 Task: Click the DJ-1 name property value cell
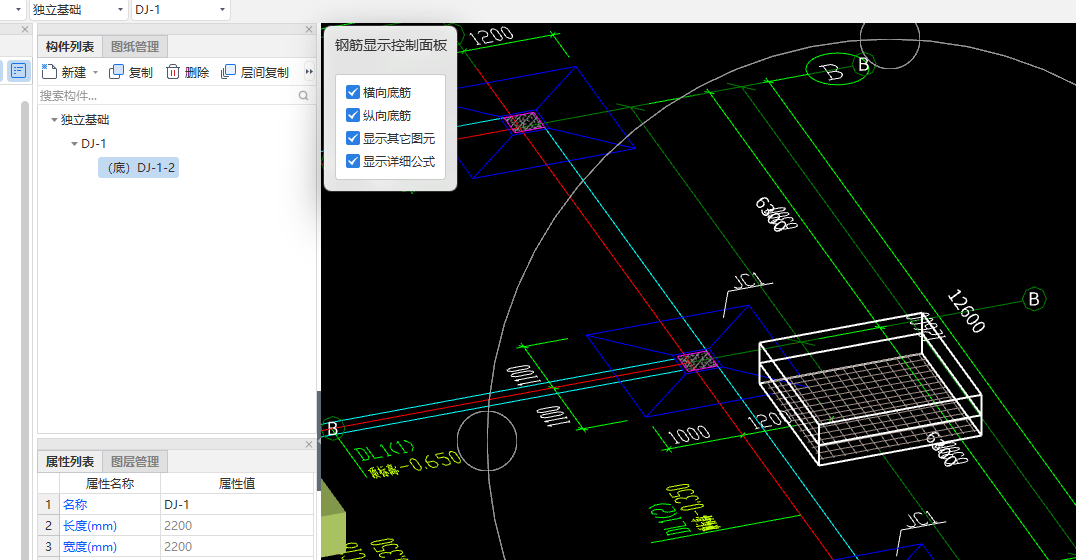pyautogui.click(x=237, y=504)
